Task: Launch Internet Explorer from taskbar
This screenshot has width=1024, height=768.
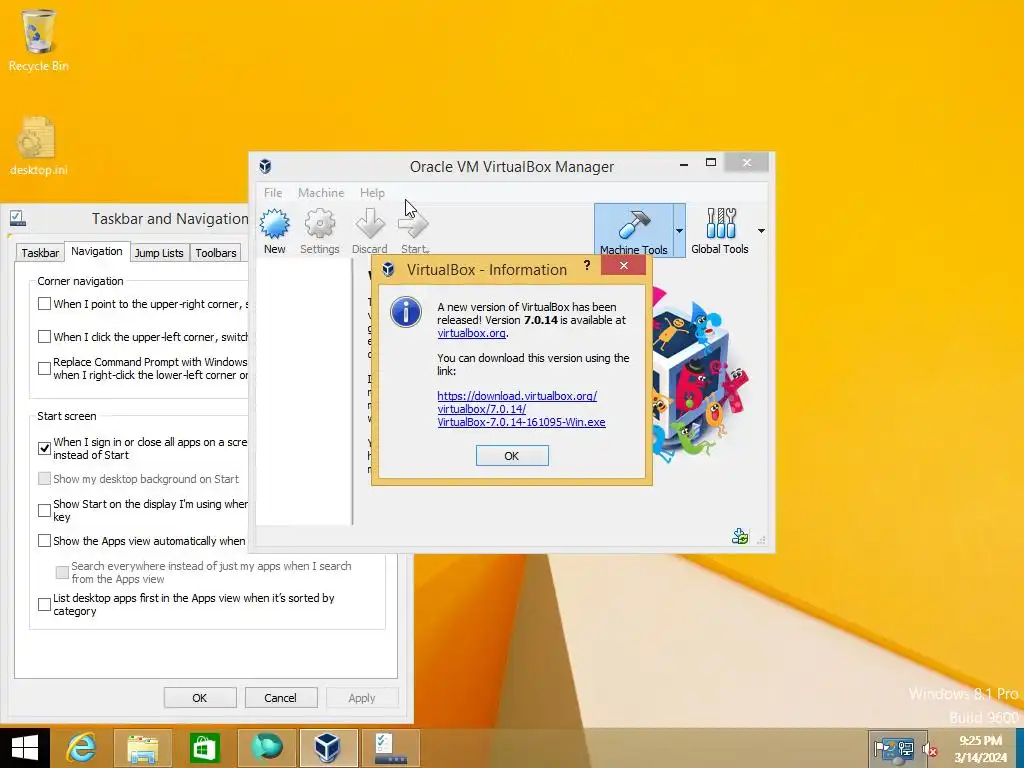Action: 82,748
